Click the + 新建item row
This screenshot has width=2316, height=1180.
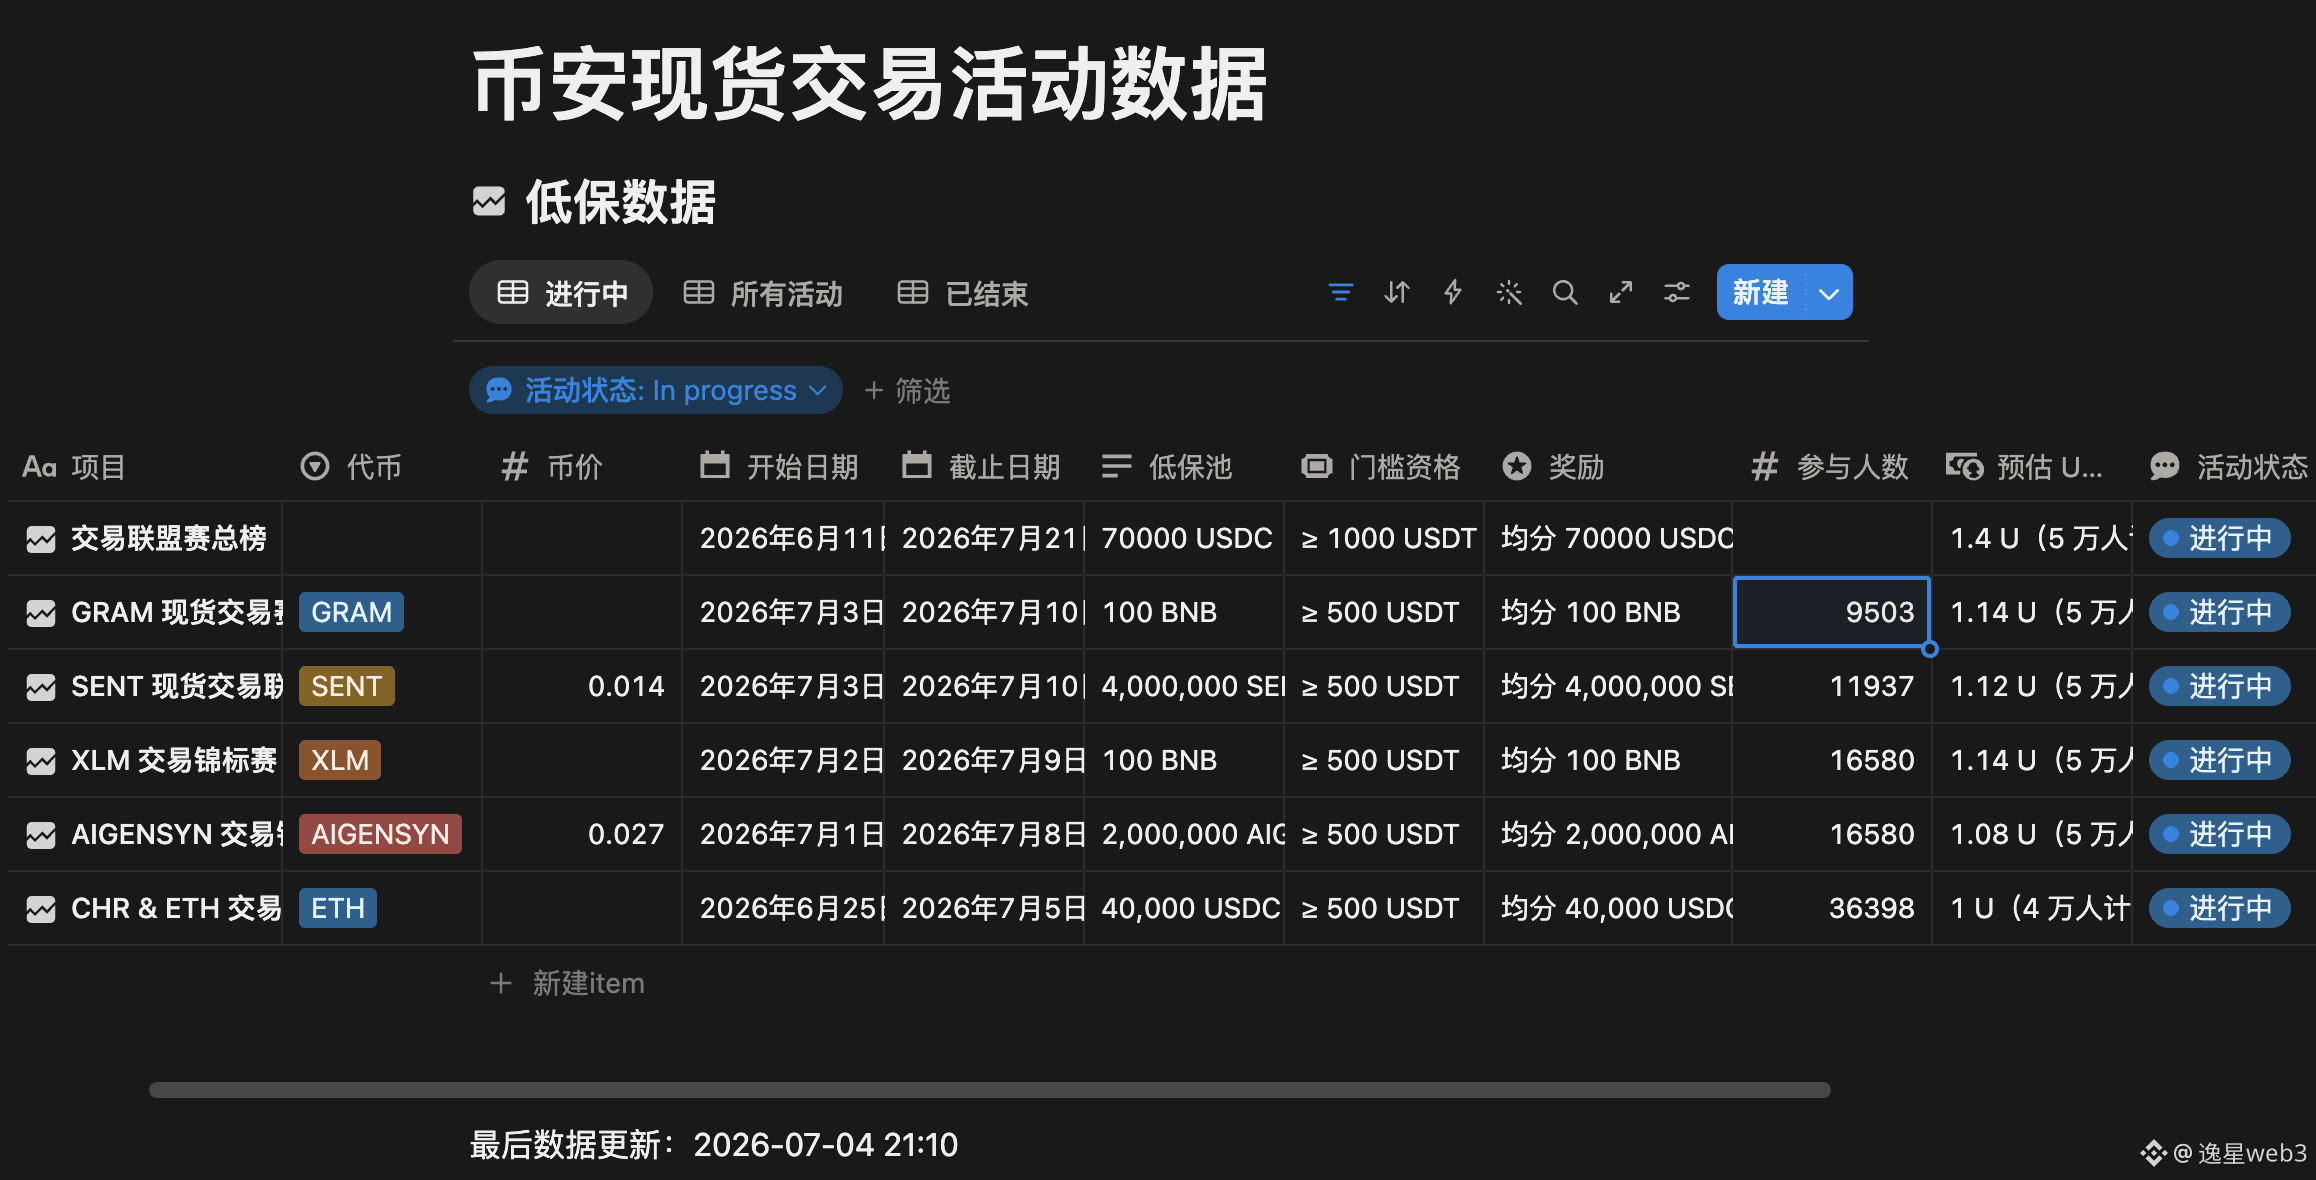(x=567, y=983)
